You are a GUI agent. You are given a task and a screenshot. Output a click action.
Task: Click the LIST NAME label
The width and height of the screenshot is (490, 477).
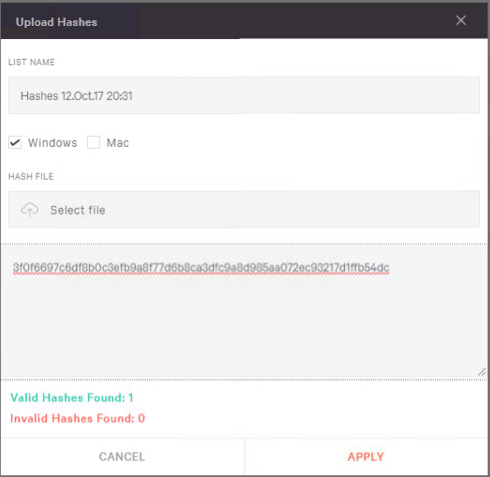32,62
